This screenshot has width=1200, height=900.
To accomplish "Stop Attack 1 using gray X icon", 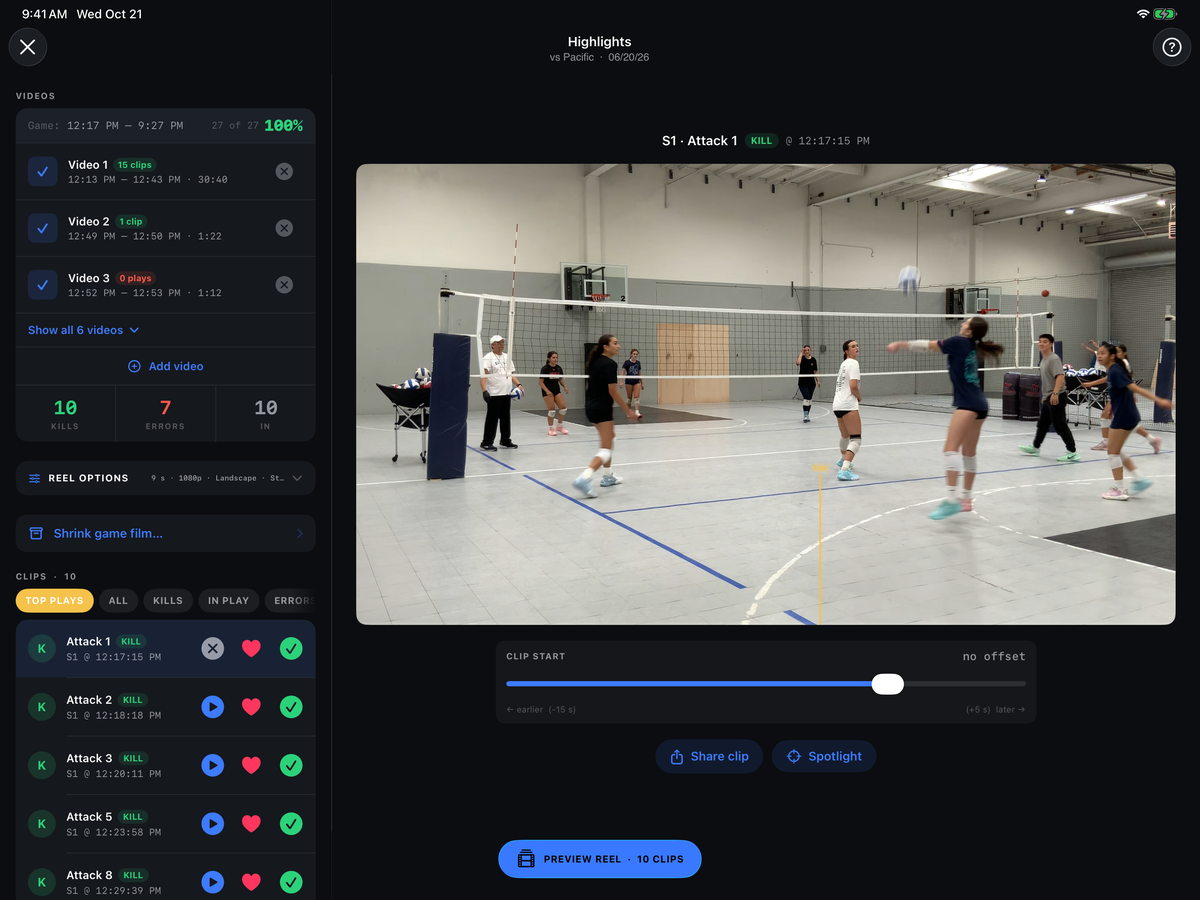I will tap(212, 649).
